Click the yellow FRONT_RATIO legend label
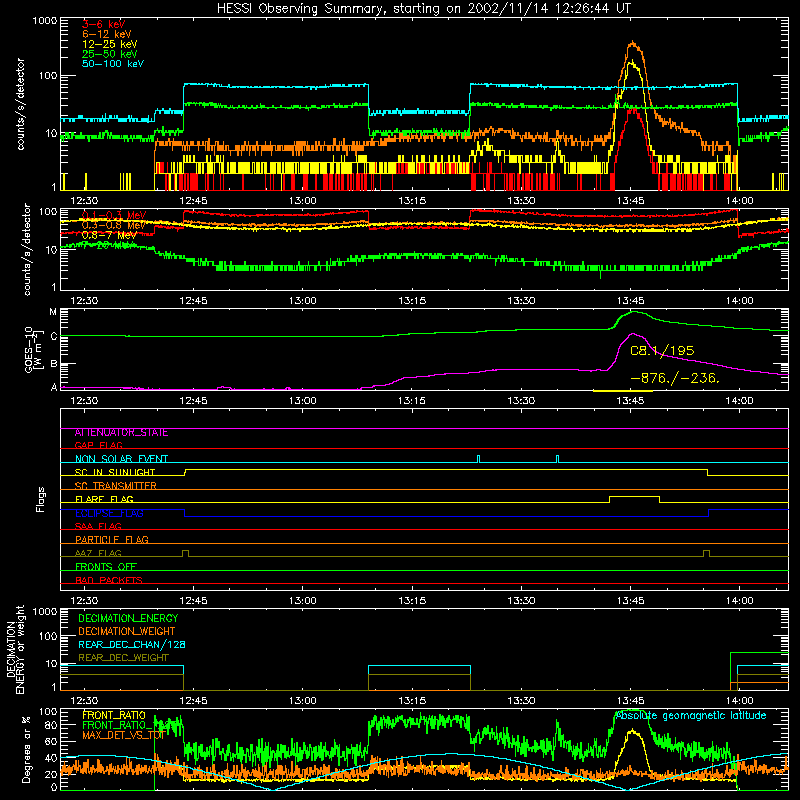The height and width of the screenshot is (800, 800). 114,715
